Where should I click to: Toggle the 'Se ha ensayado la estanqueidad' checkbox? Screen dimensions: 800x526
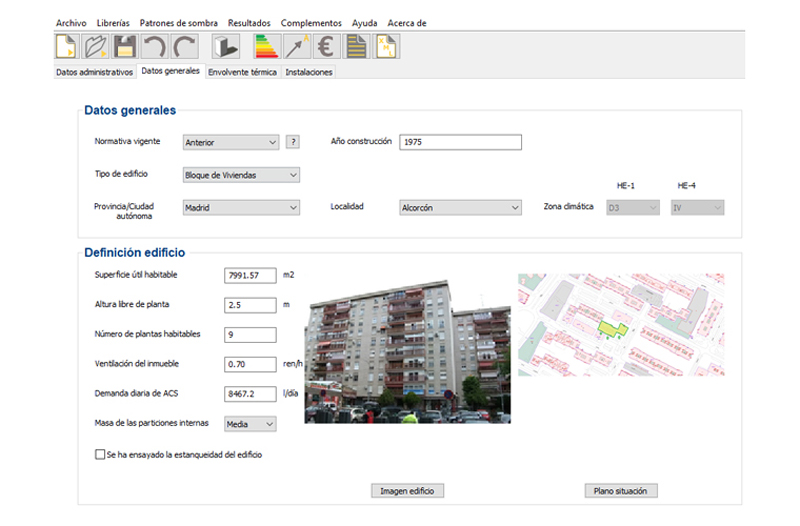(x=100, y=454)
